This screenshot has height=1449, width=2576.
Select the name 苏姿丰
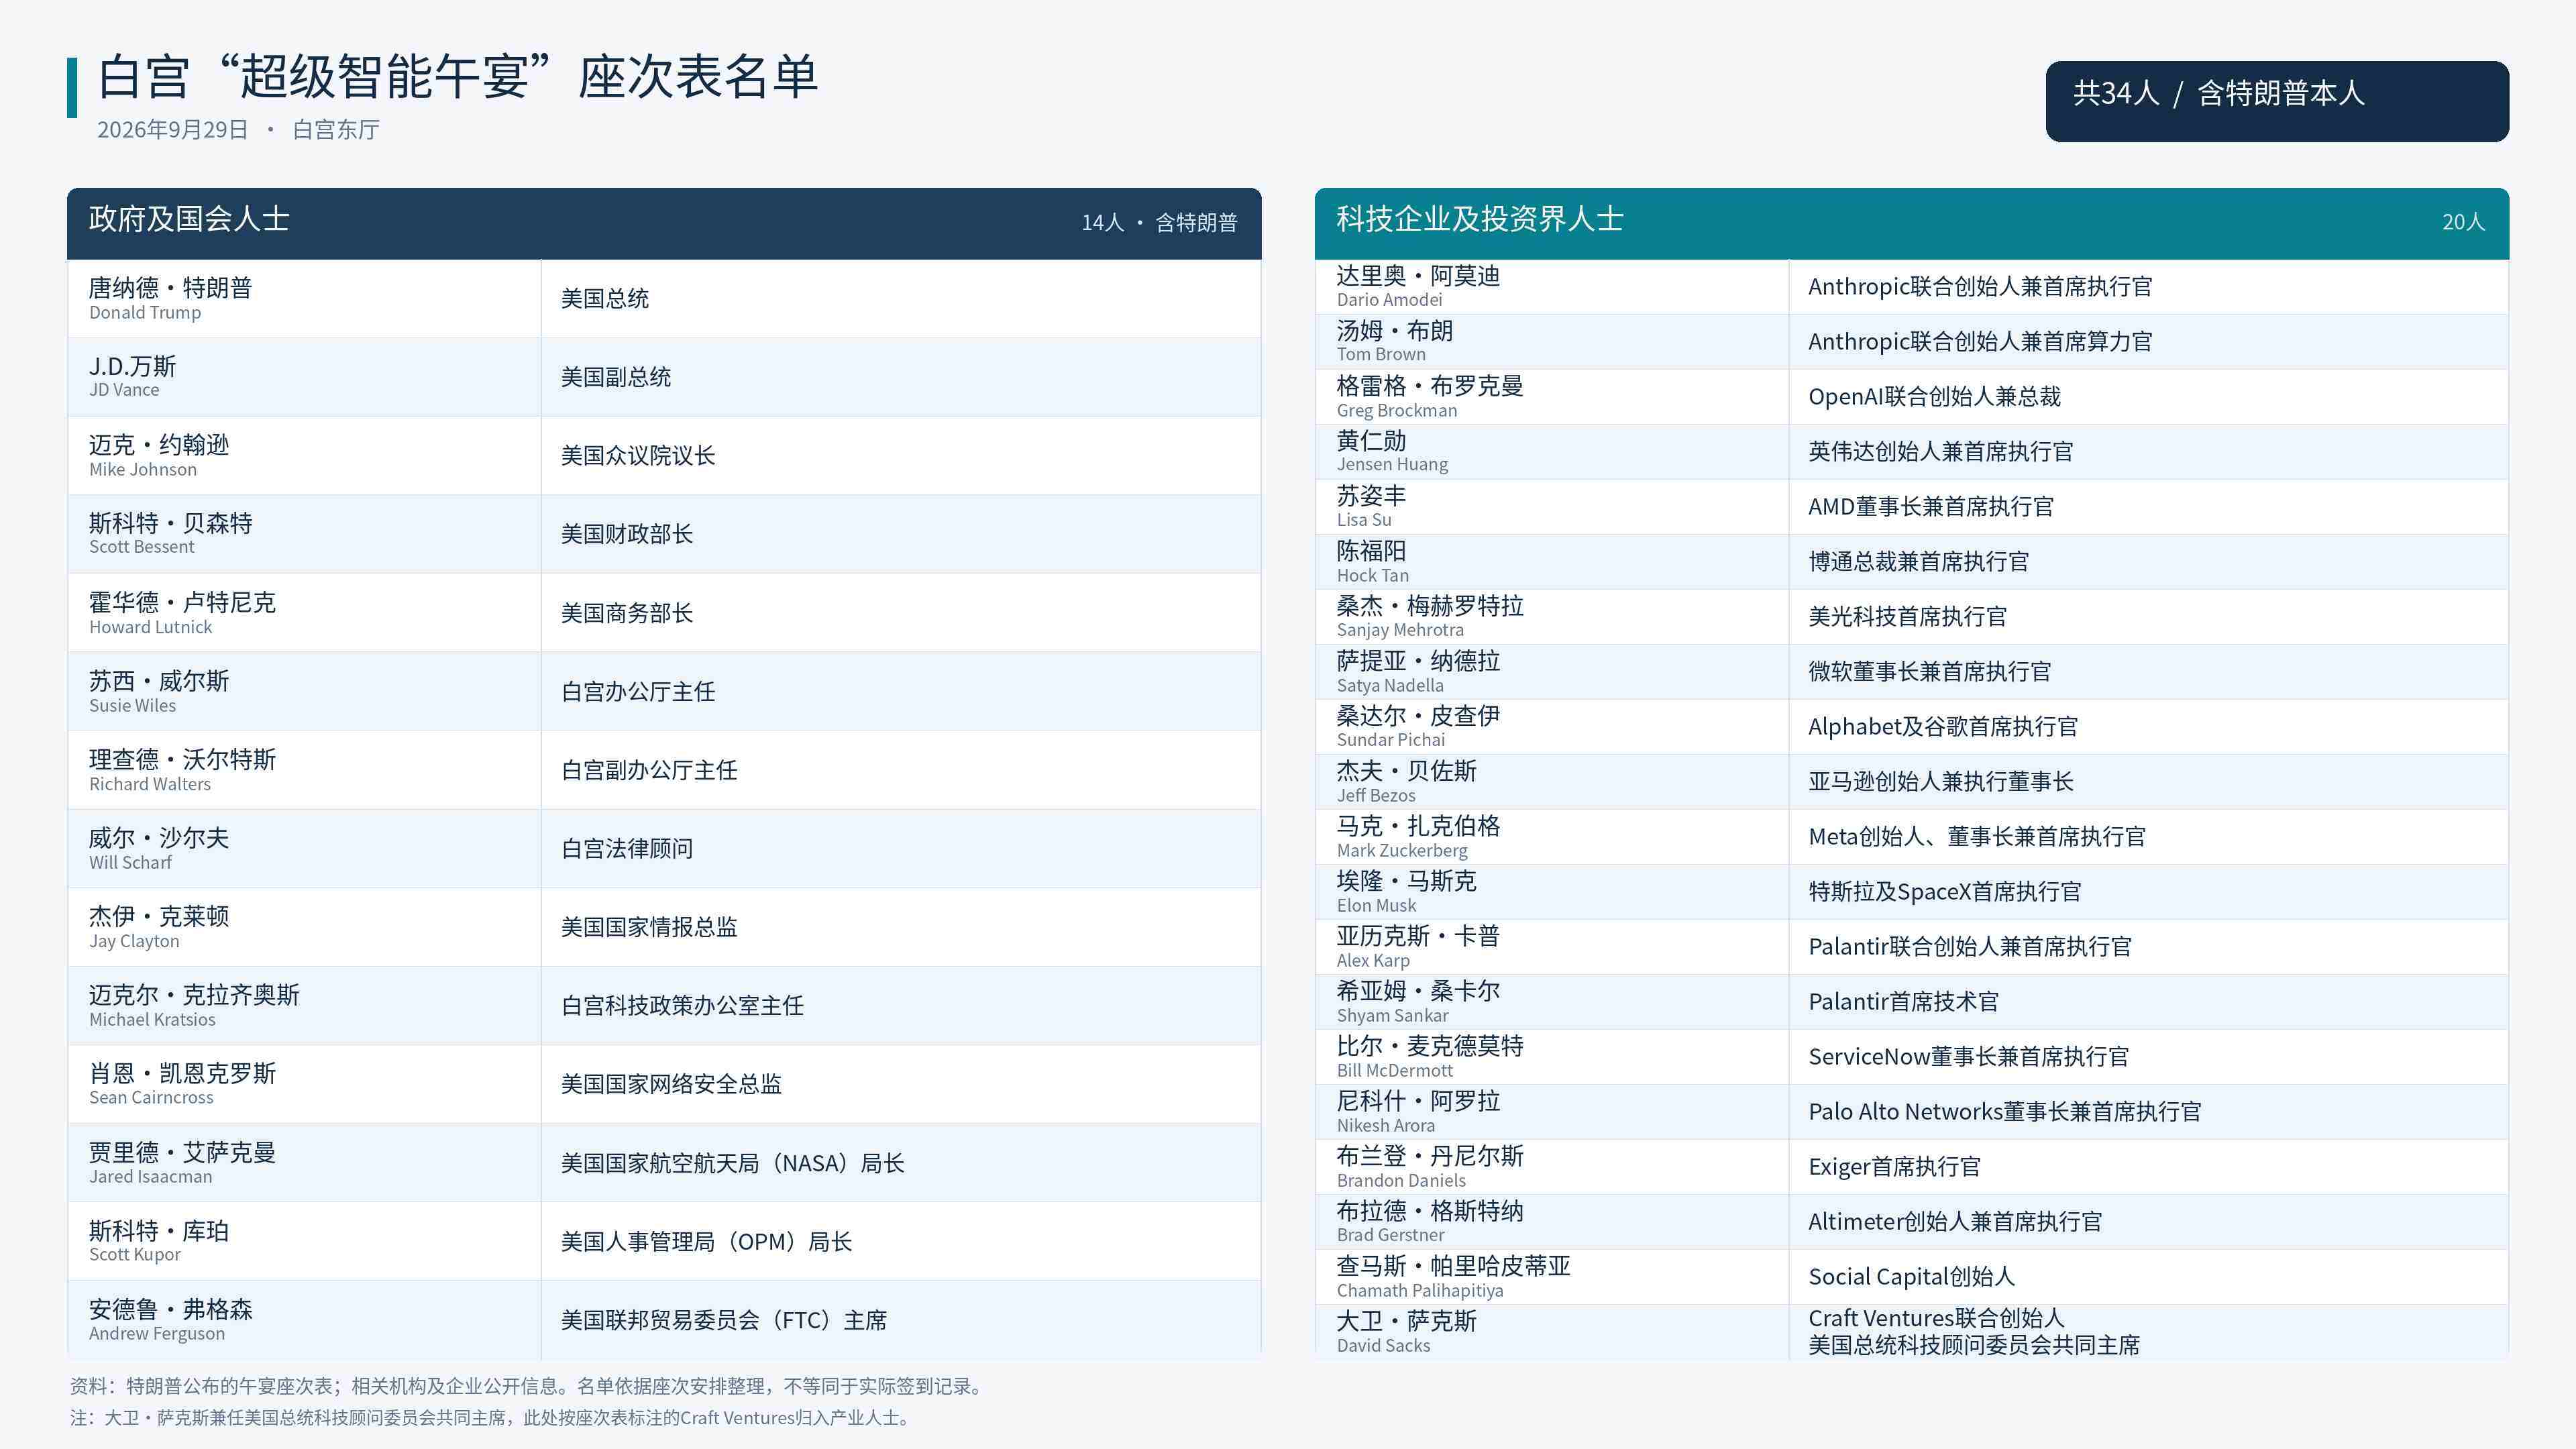click(x=1372, y=496)
